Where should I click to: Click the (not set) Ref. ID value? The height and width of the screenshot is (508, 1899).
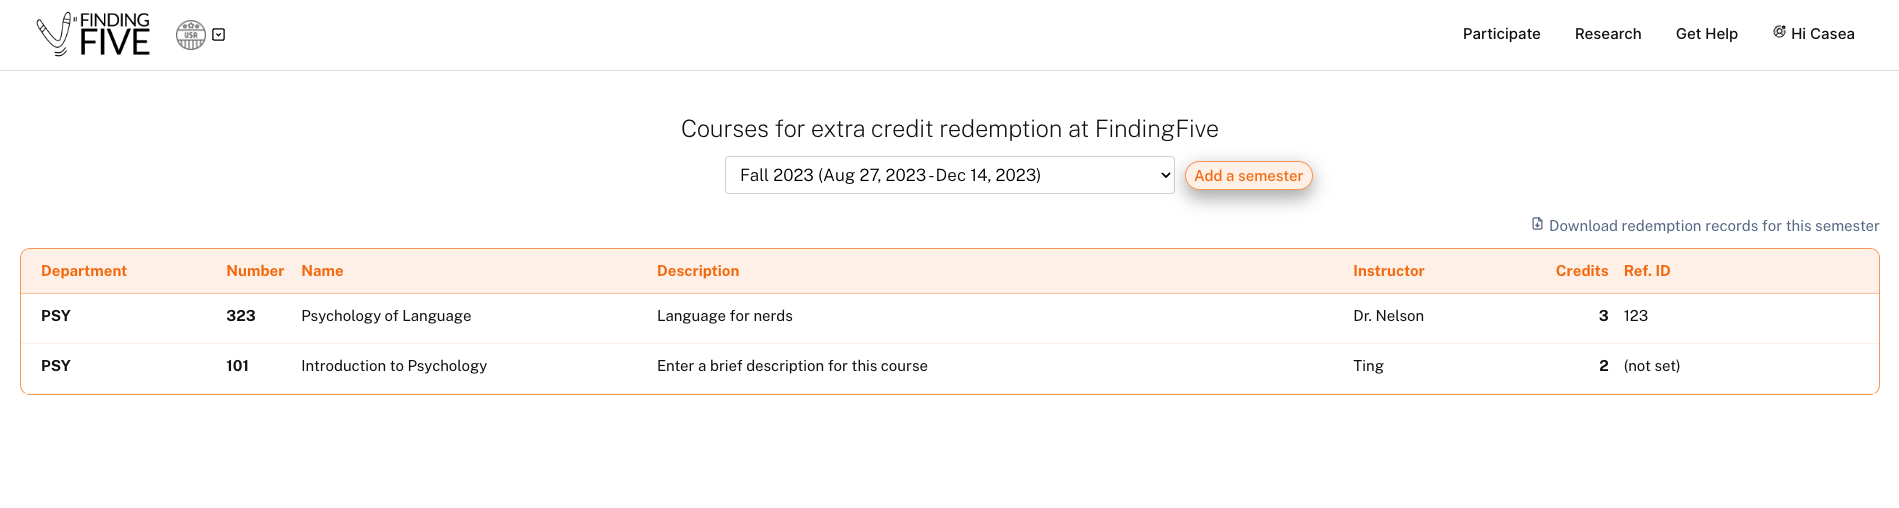[x=1651, y=366]
